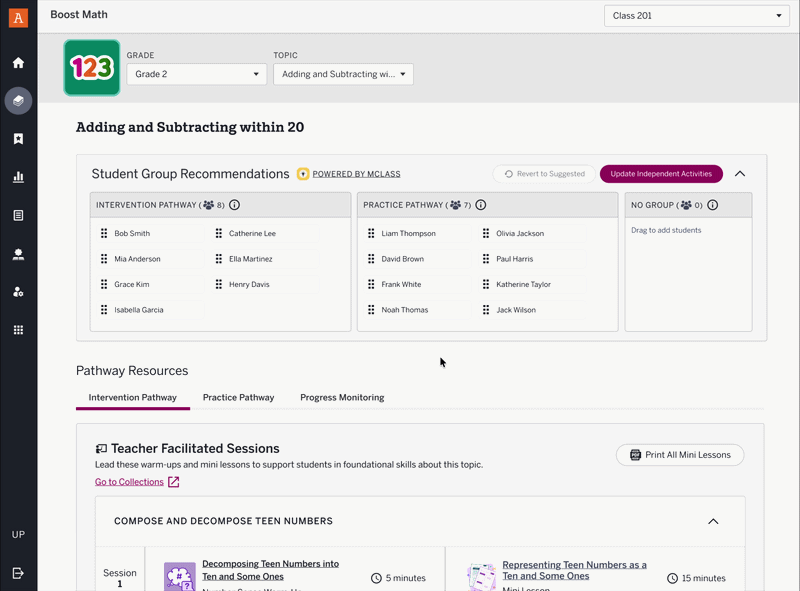Click the info icon beside No Group
The image size is (800, 591).
(712, 205)
